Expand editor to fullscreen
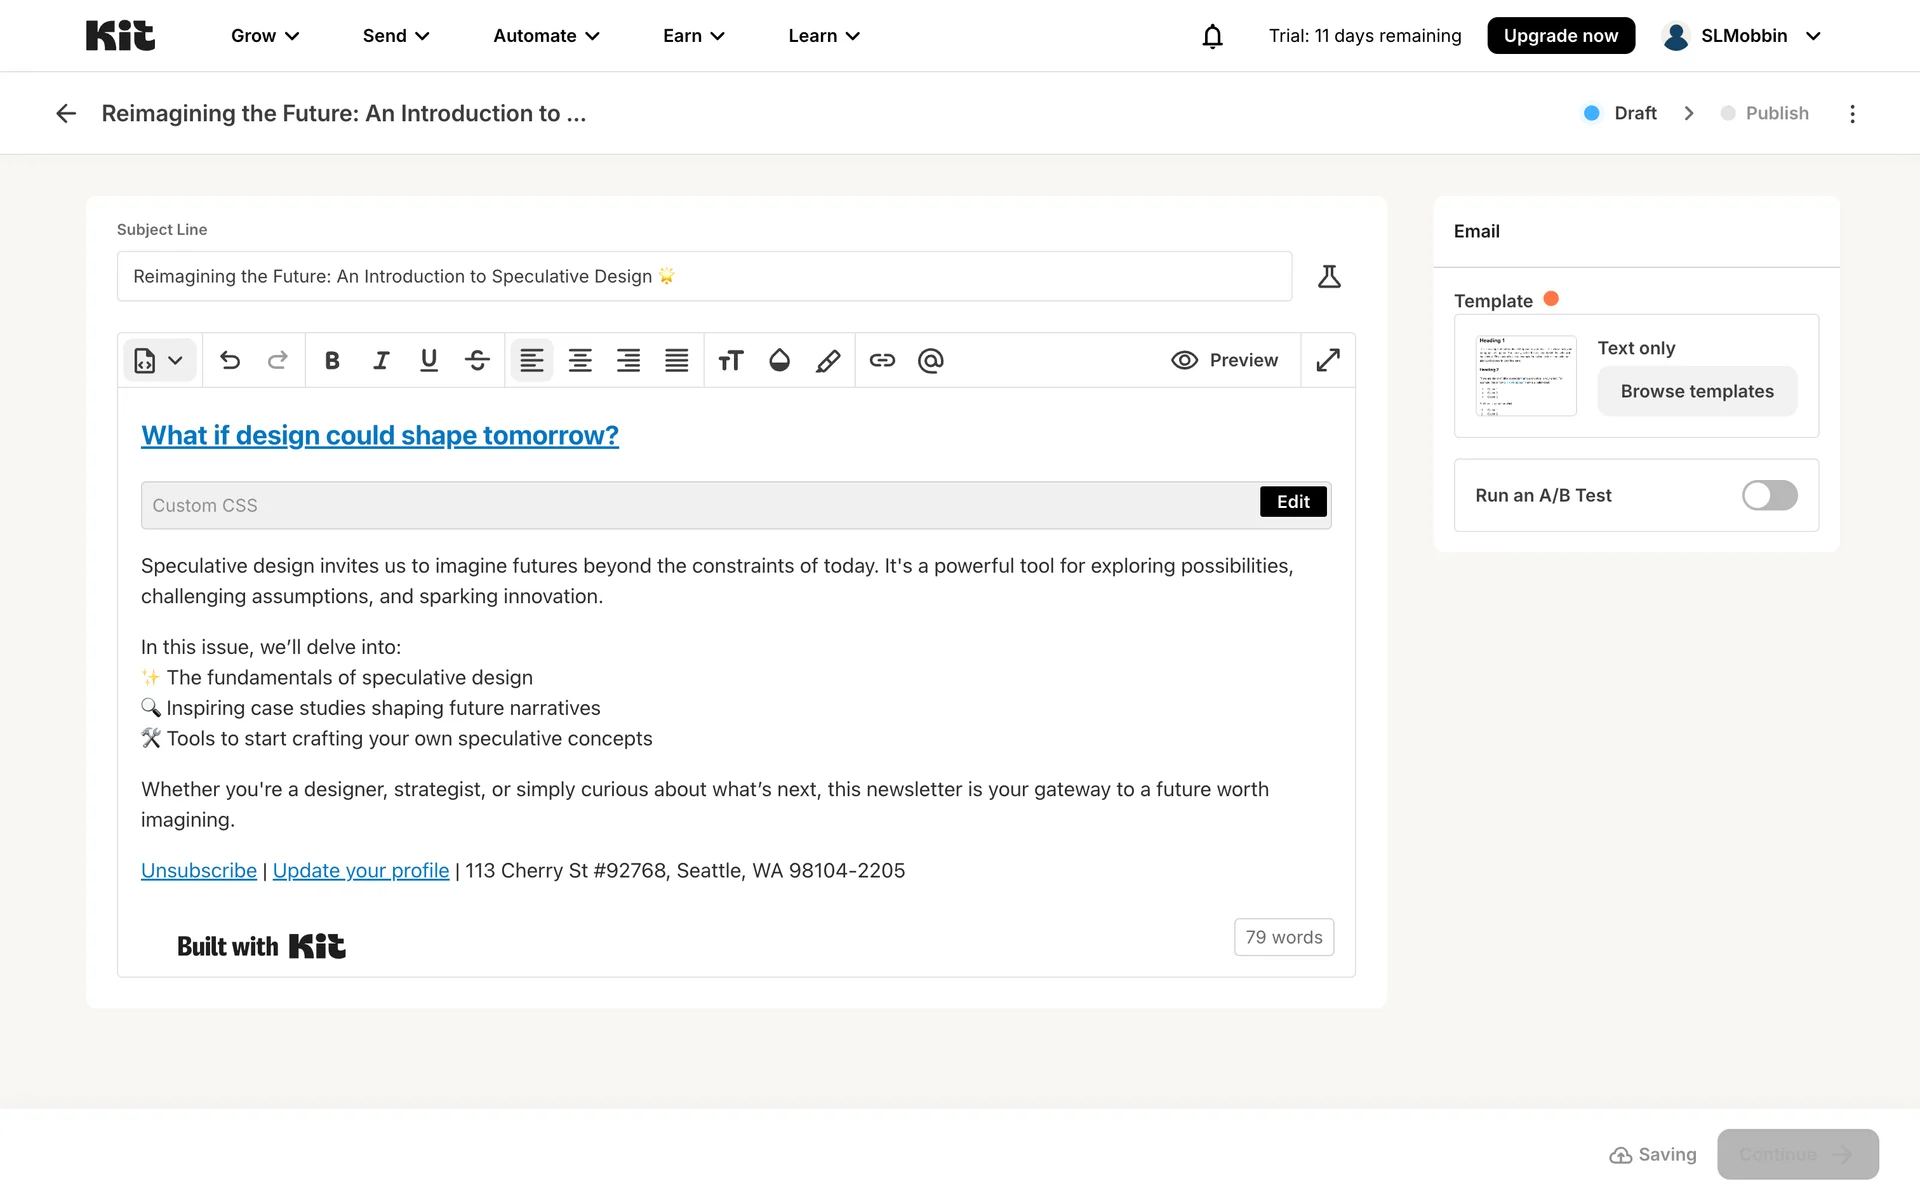 1328,360
